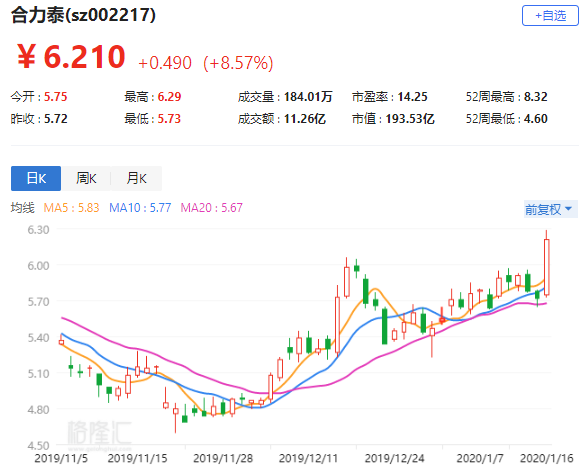582x467 pixels.
Task: Click the stock title 合力泰(sz002217)
Action: (x=84, y=16)
